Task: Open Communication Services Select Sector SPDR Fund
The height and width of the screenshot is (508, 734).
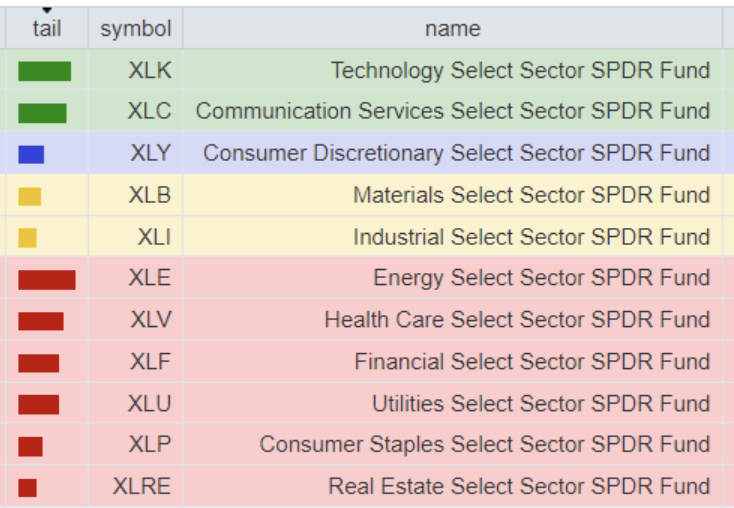Action: (x=453, y=112)
